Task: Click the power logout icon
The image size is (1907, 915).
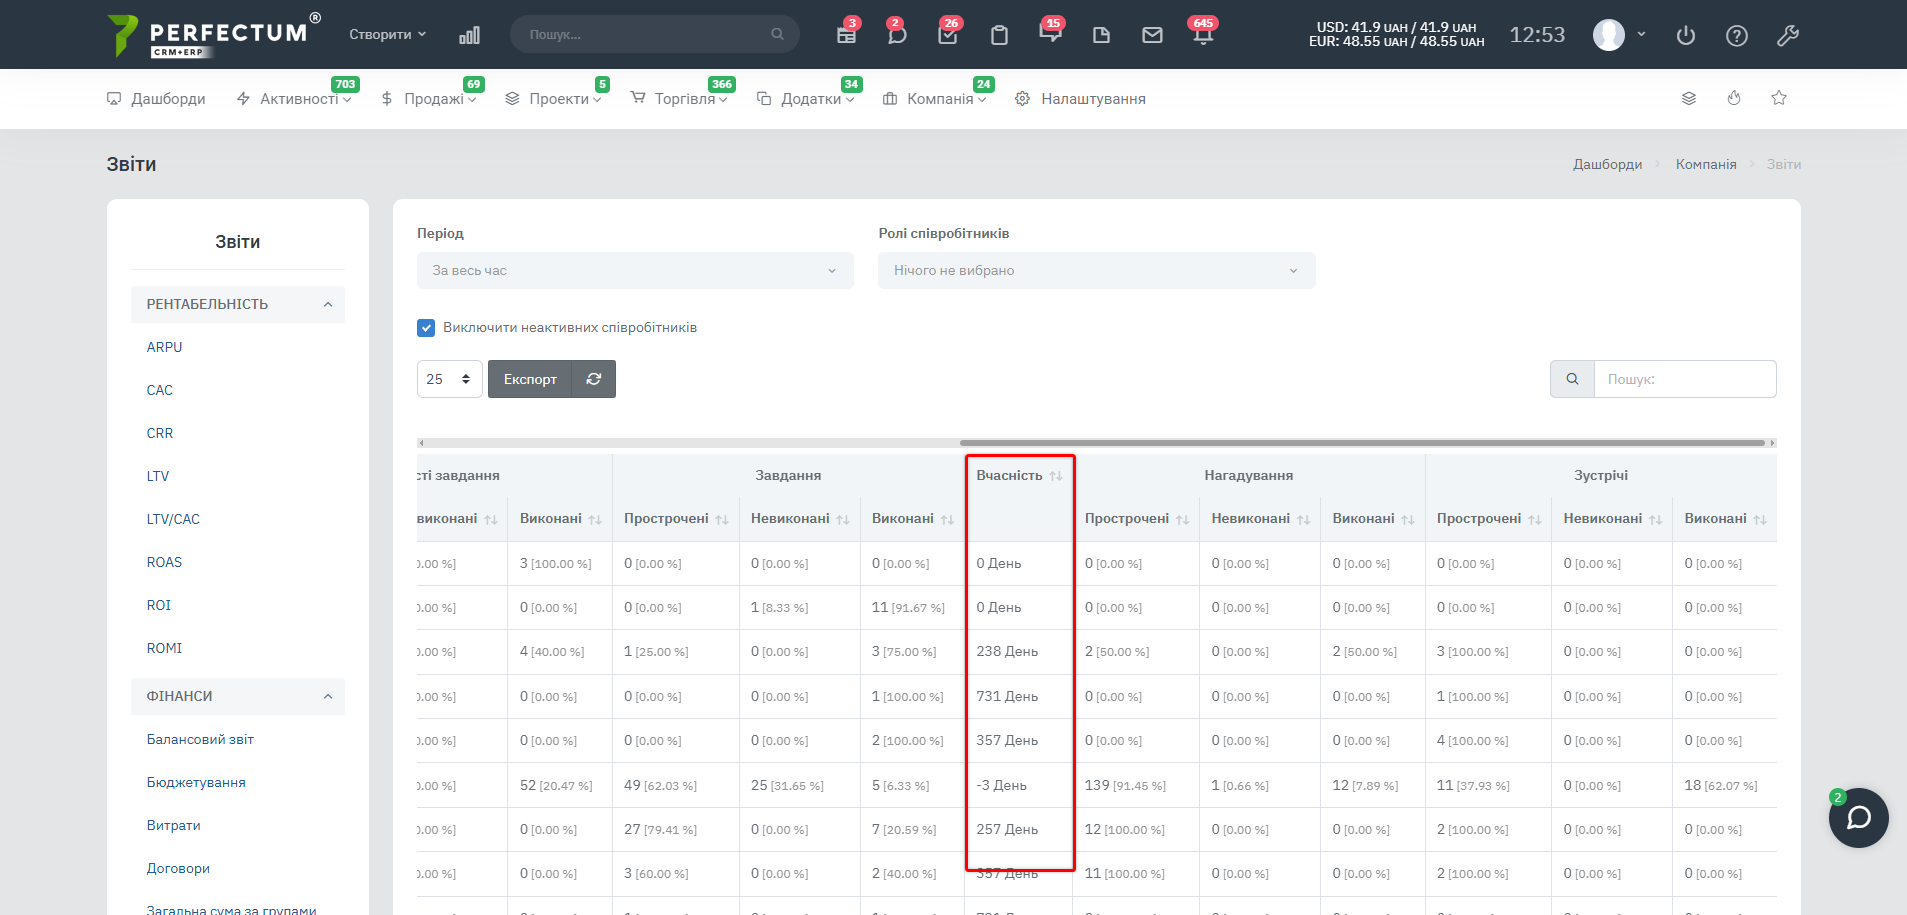Action: click(x=1686, y=36)
